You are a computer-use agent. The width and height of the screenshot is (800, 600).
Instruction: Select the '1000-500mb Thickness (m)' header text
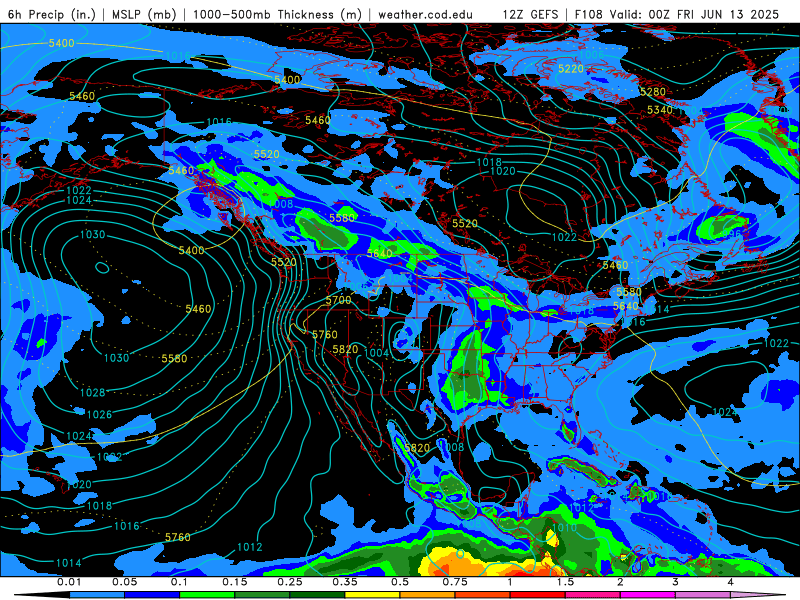click(x=277, y=14)
